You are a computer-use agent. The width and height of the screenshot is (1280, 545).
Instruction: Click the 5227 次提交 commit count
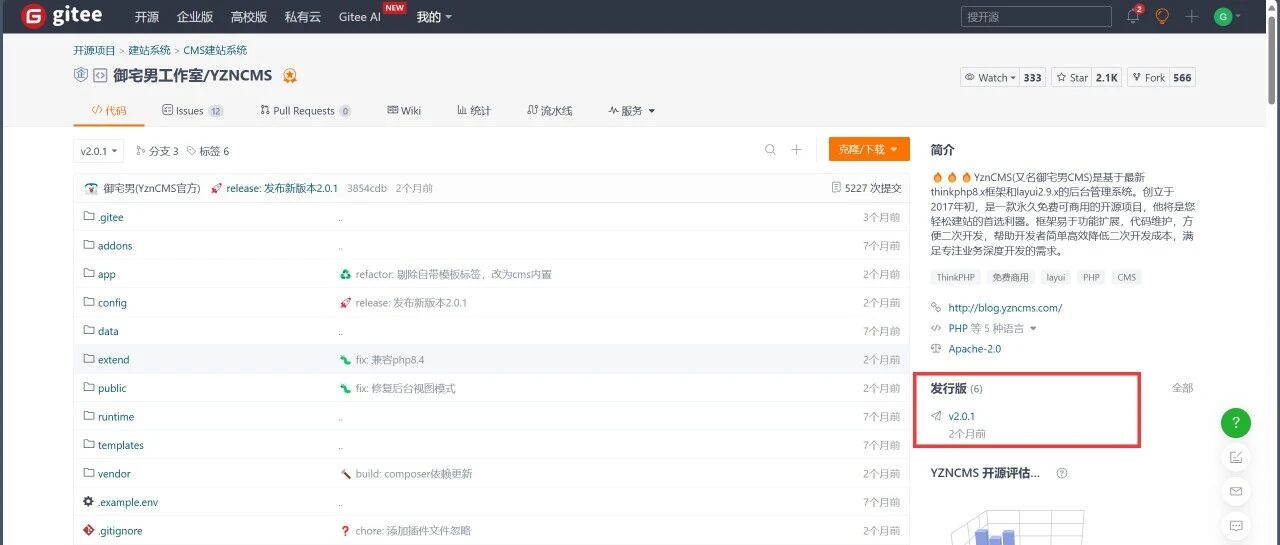click(866, 188)
